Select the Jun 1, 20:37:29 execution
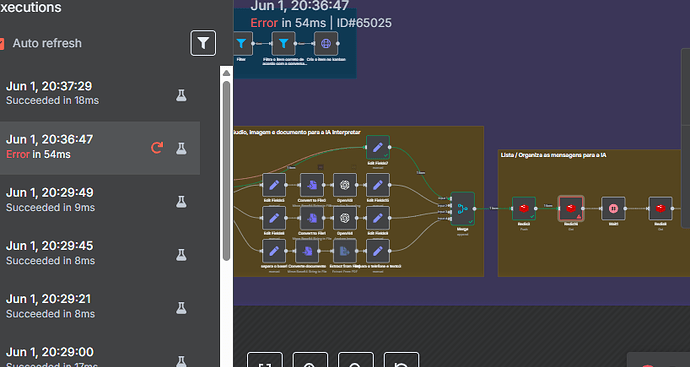This screenshot has height=367, width=690. point(100,93)
